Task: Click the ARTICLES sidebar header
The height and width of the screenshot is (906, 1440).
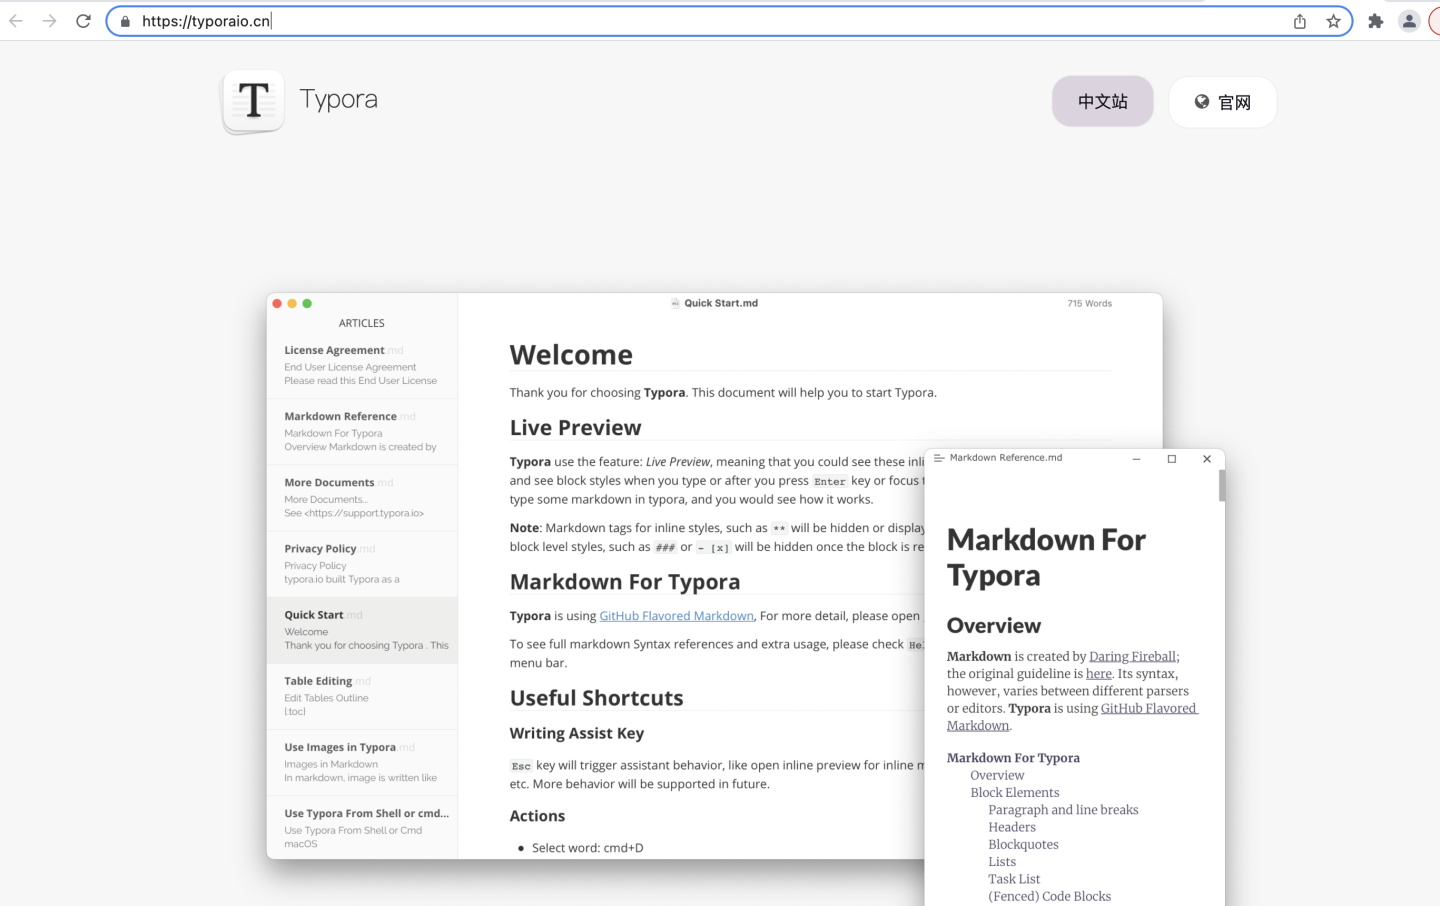Action: pos(362,323)
